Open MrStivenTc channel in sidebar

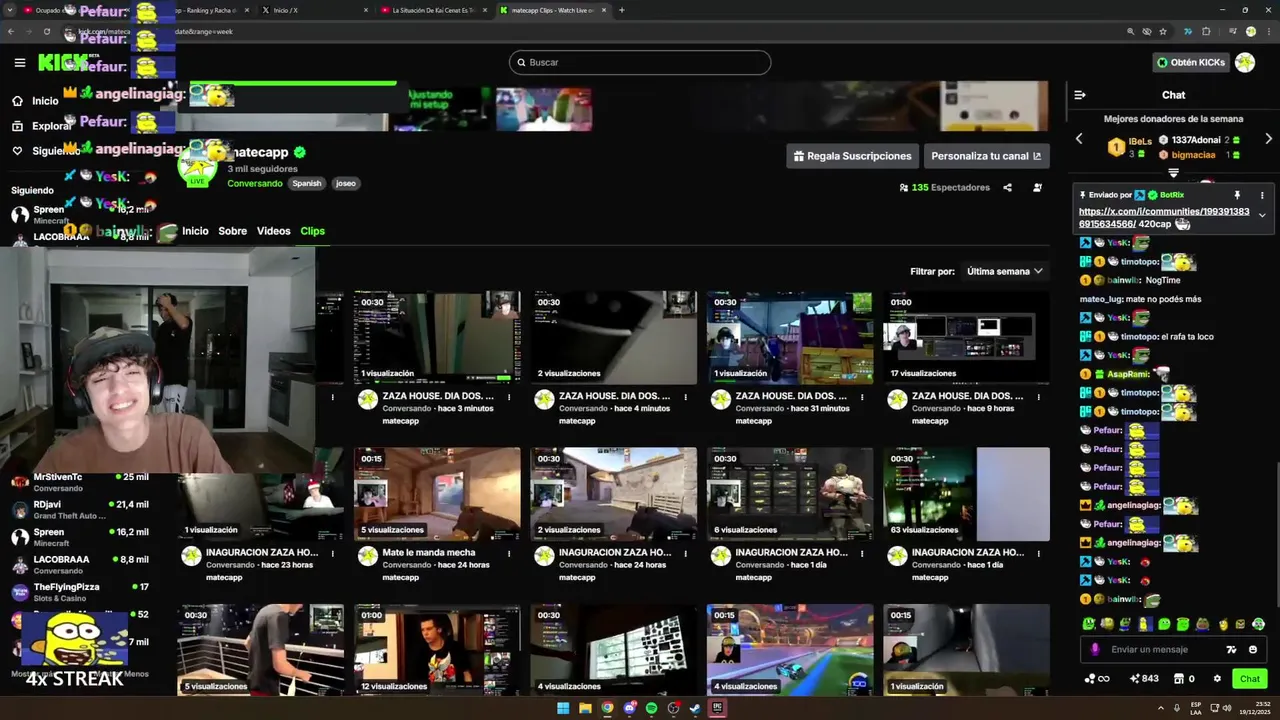tap(80, 482)
